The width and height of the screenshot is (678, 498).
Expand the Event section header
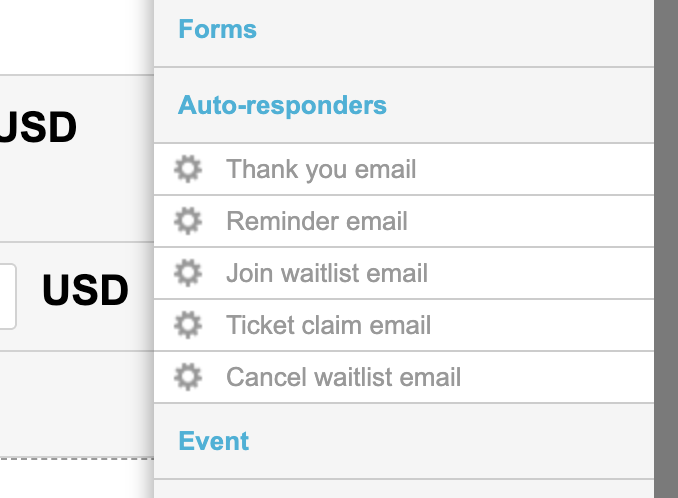point(213,441)
